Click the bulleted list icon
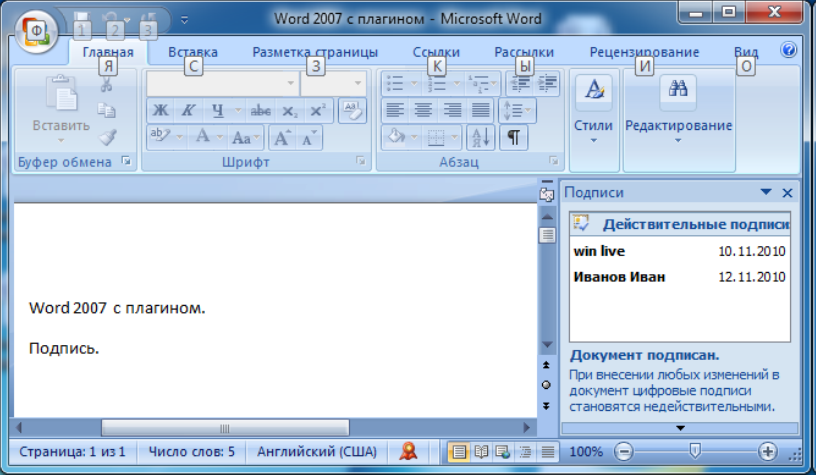816x475 pixels. (395, 83)
